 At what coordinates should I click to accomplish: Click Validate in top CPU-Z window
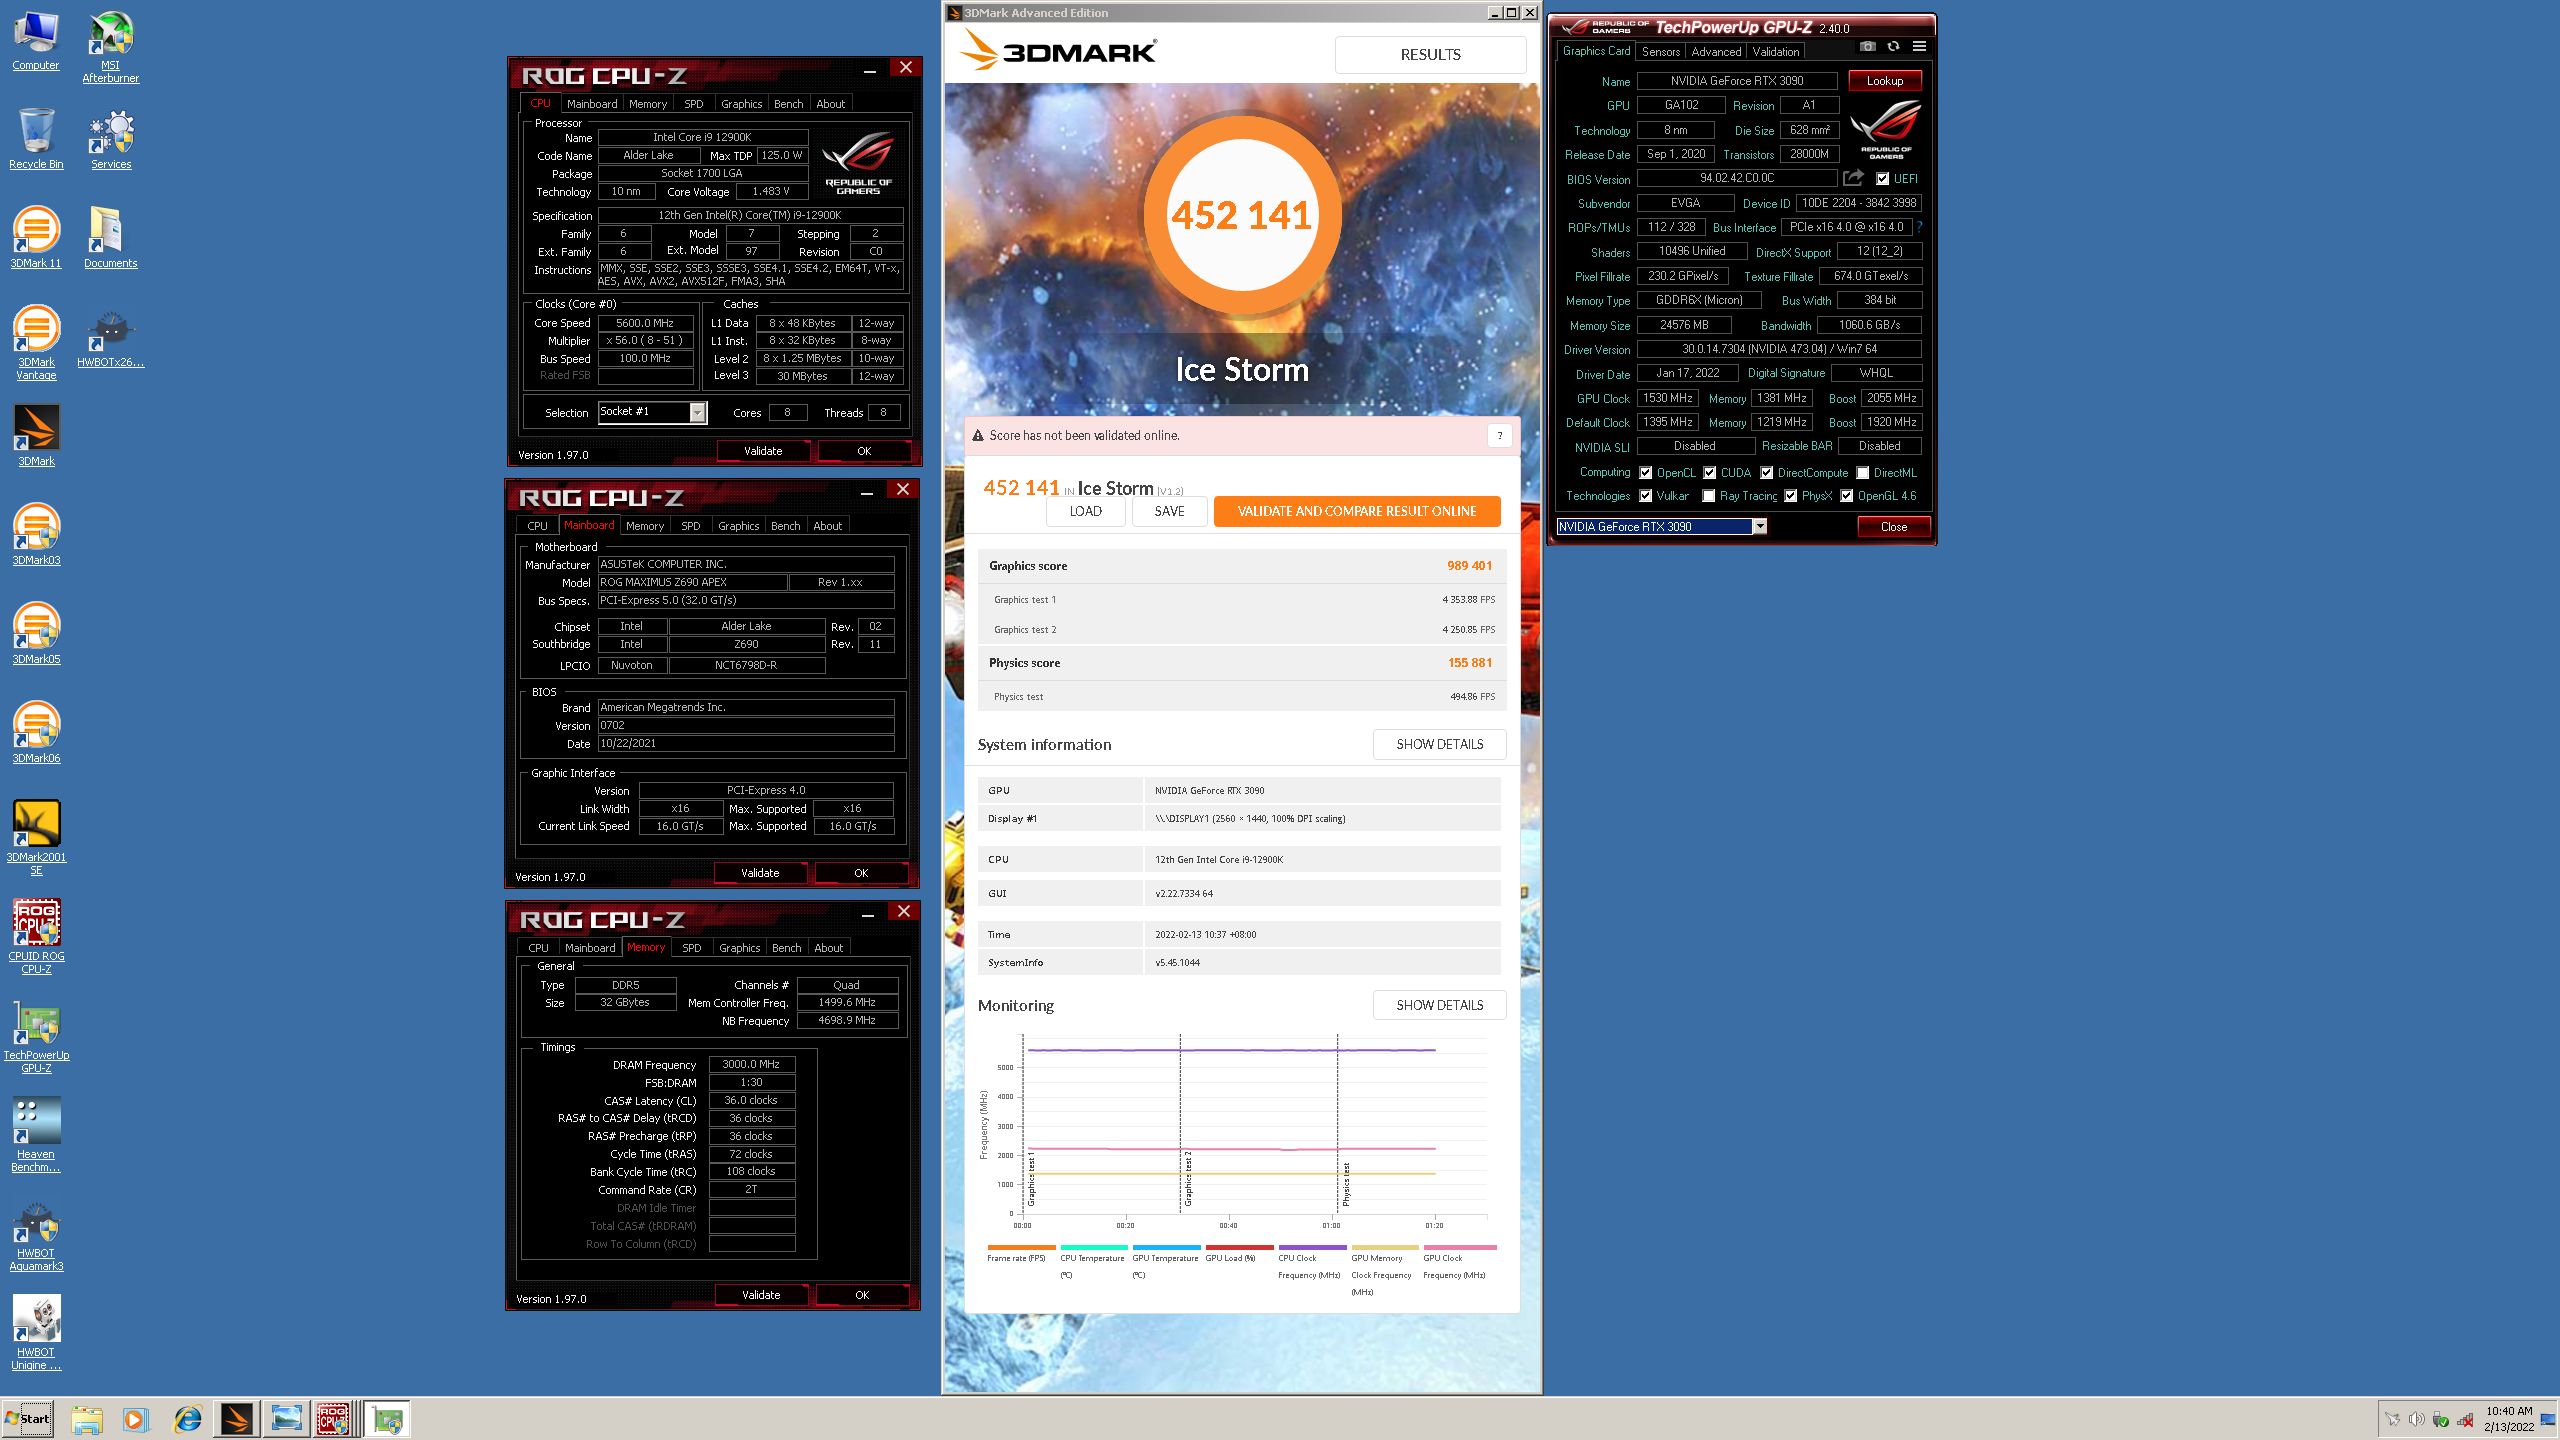[x=762, y=451]
